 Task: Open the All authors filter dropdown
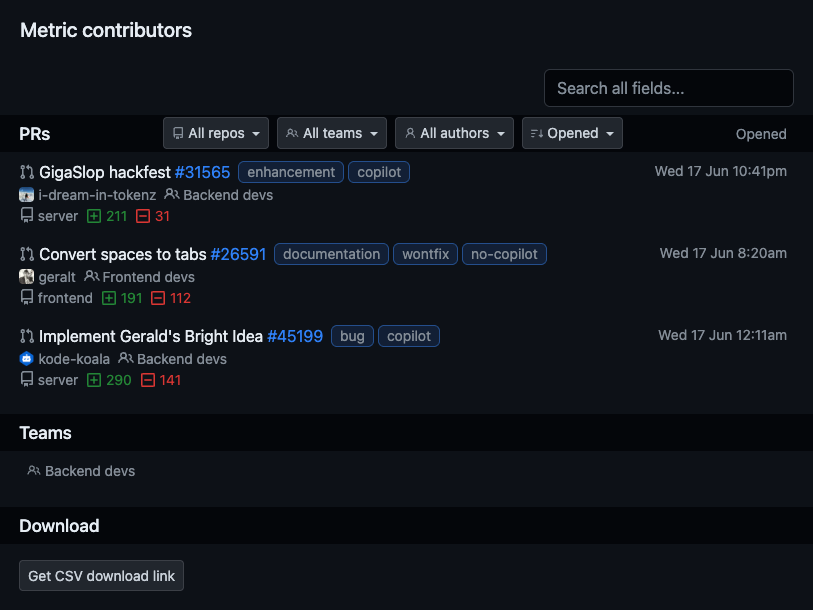pyautogui.click(x=454, y=133)
